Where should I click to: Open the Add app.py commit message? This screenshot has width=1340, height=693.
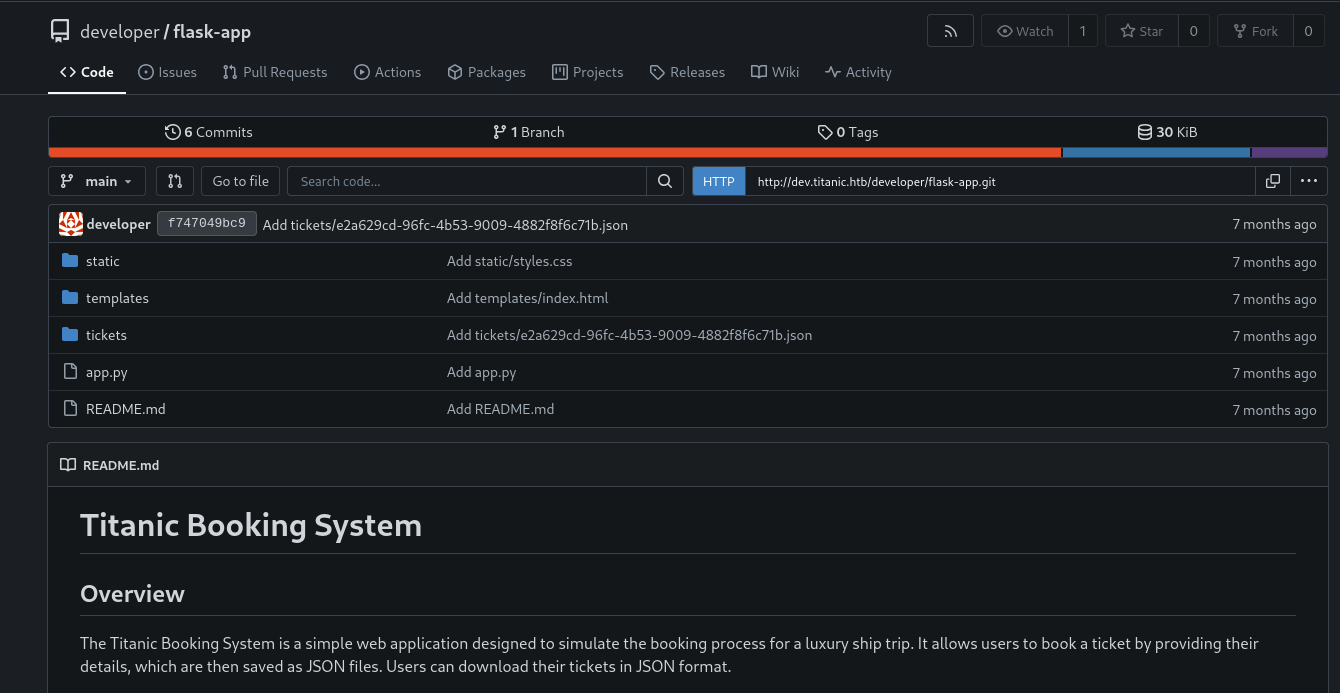click(x=482, y=372)
